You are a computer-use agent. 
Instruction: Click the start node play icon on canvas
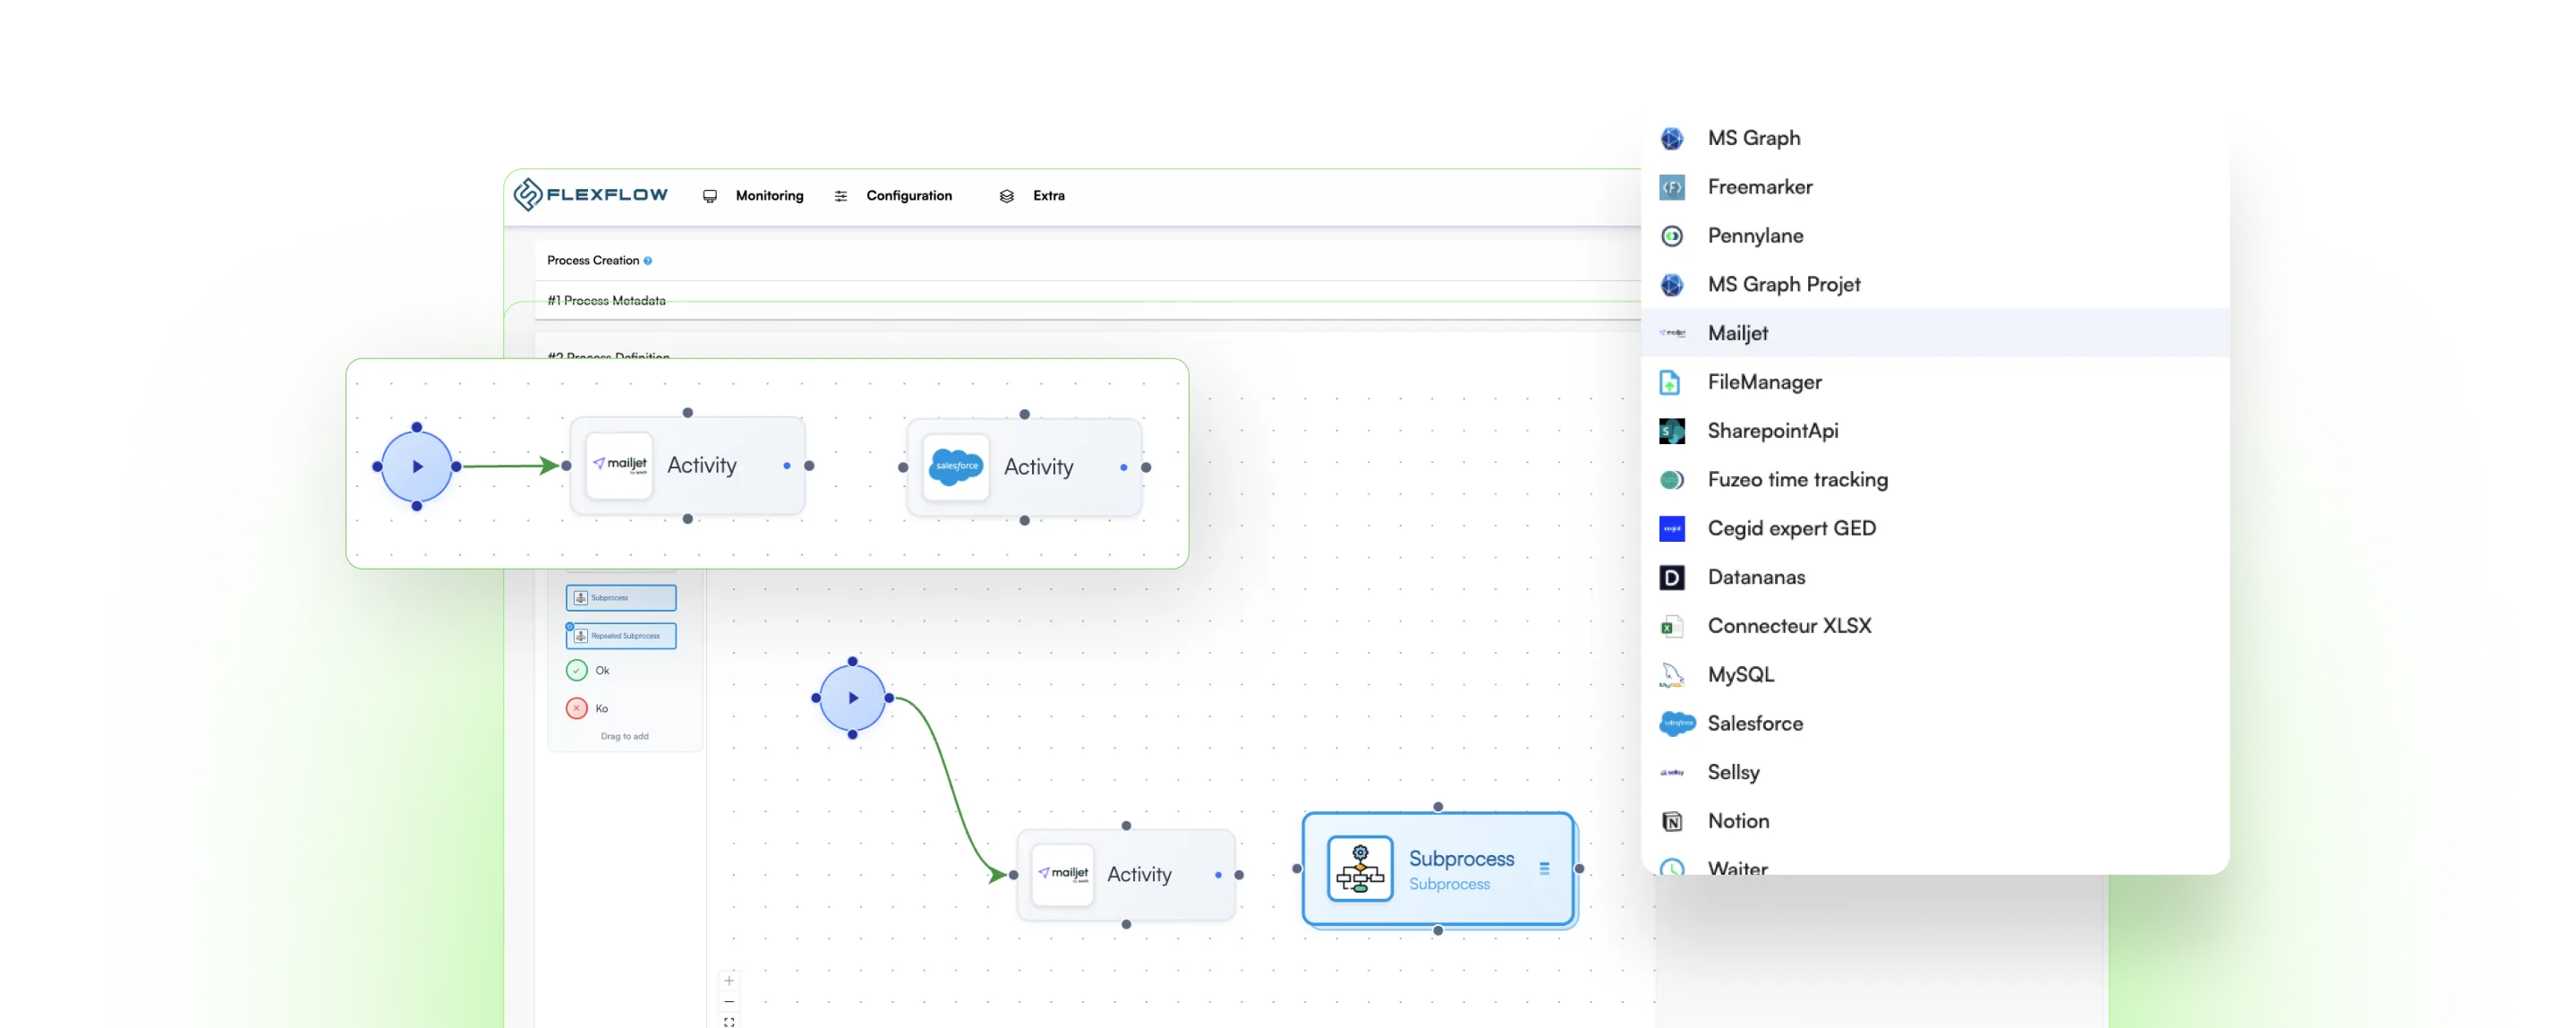pos(852,698)
